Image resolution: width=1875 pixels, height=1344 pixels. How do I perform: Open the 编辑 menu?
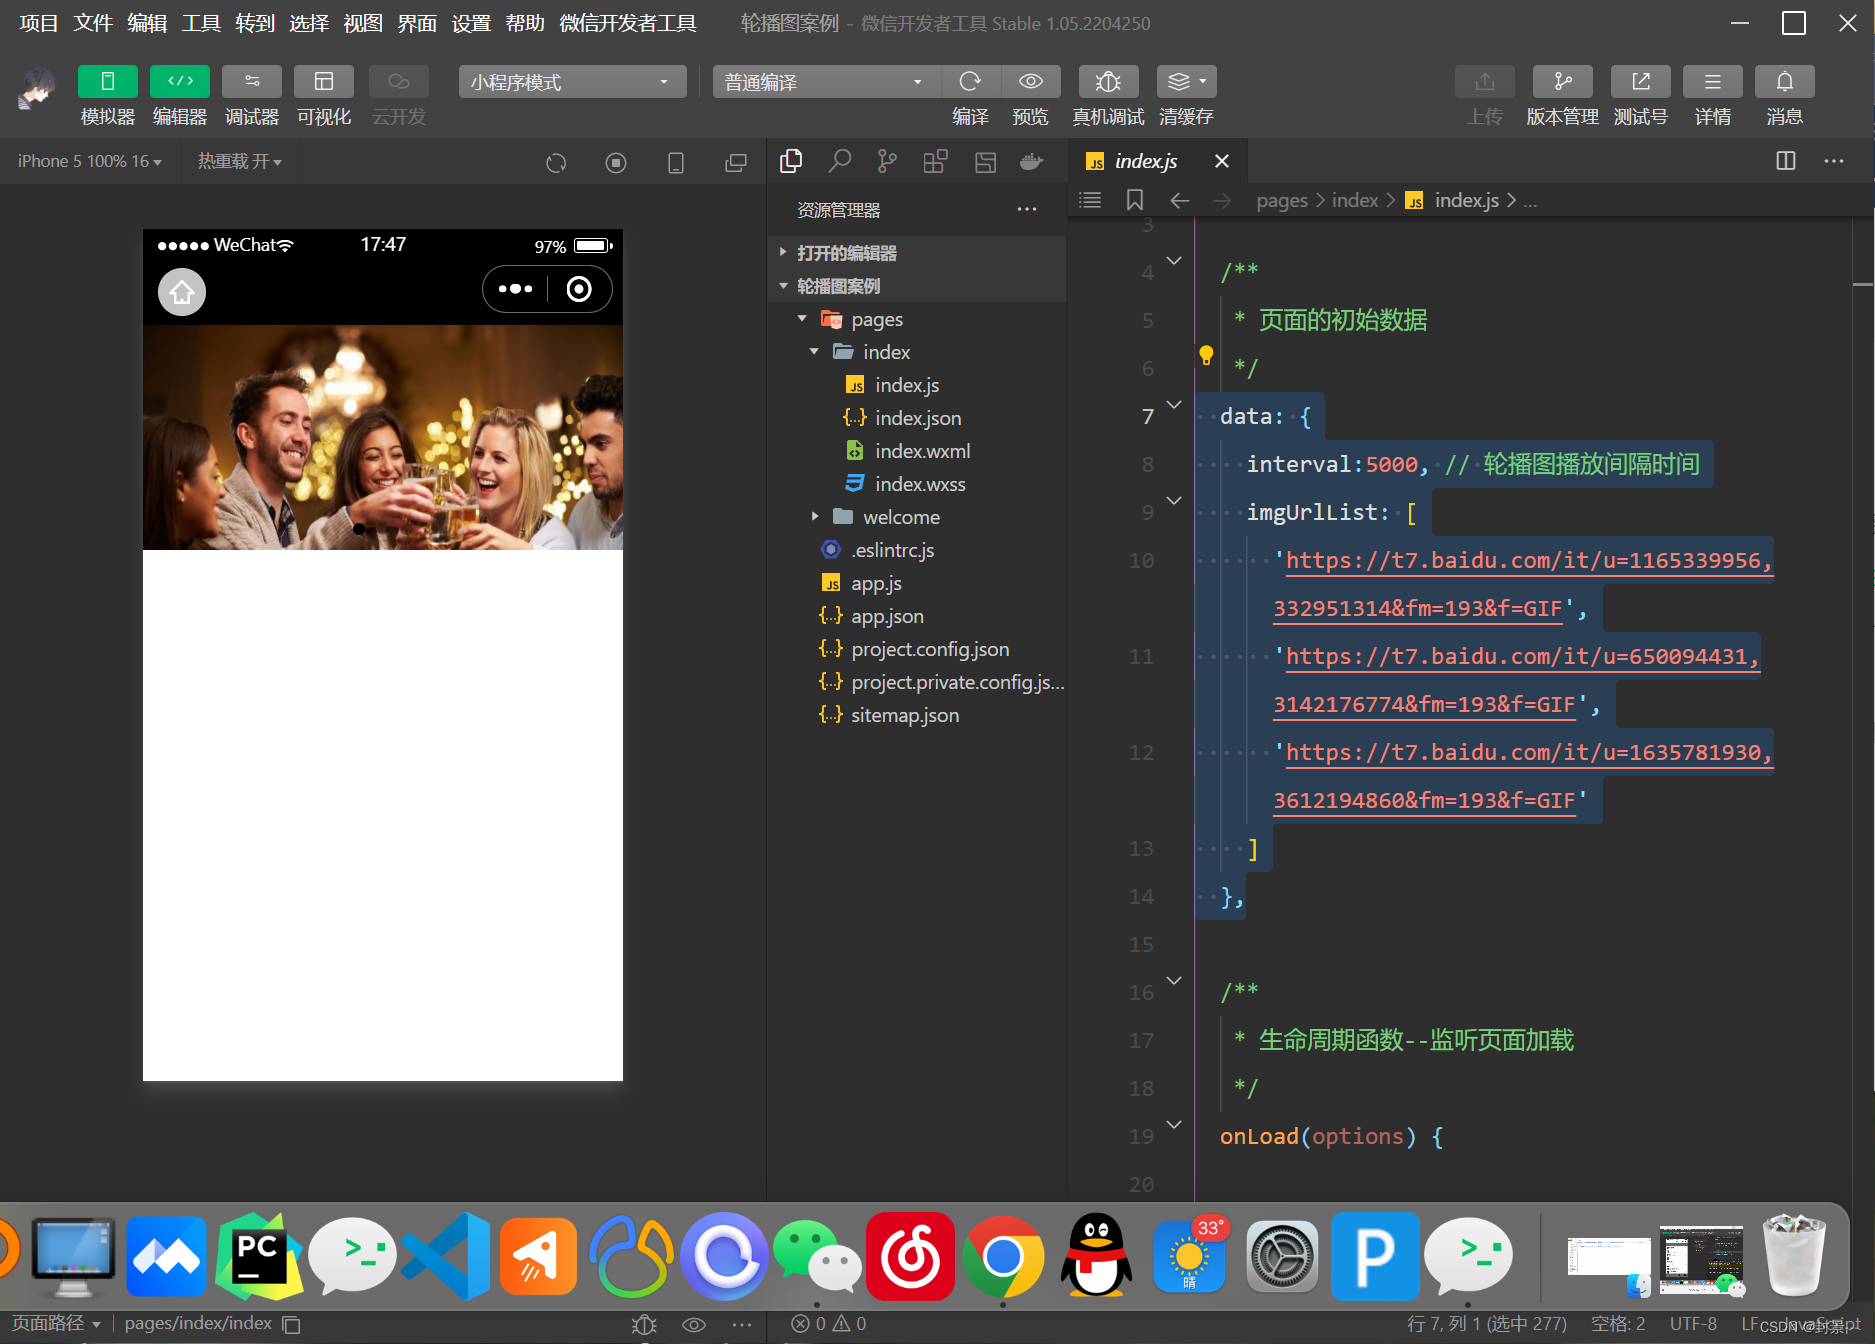pos(147,23)
